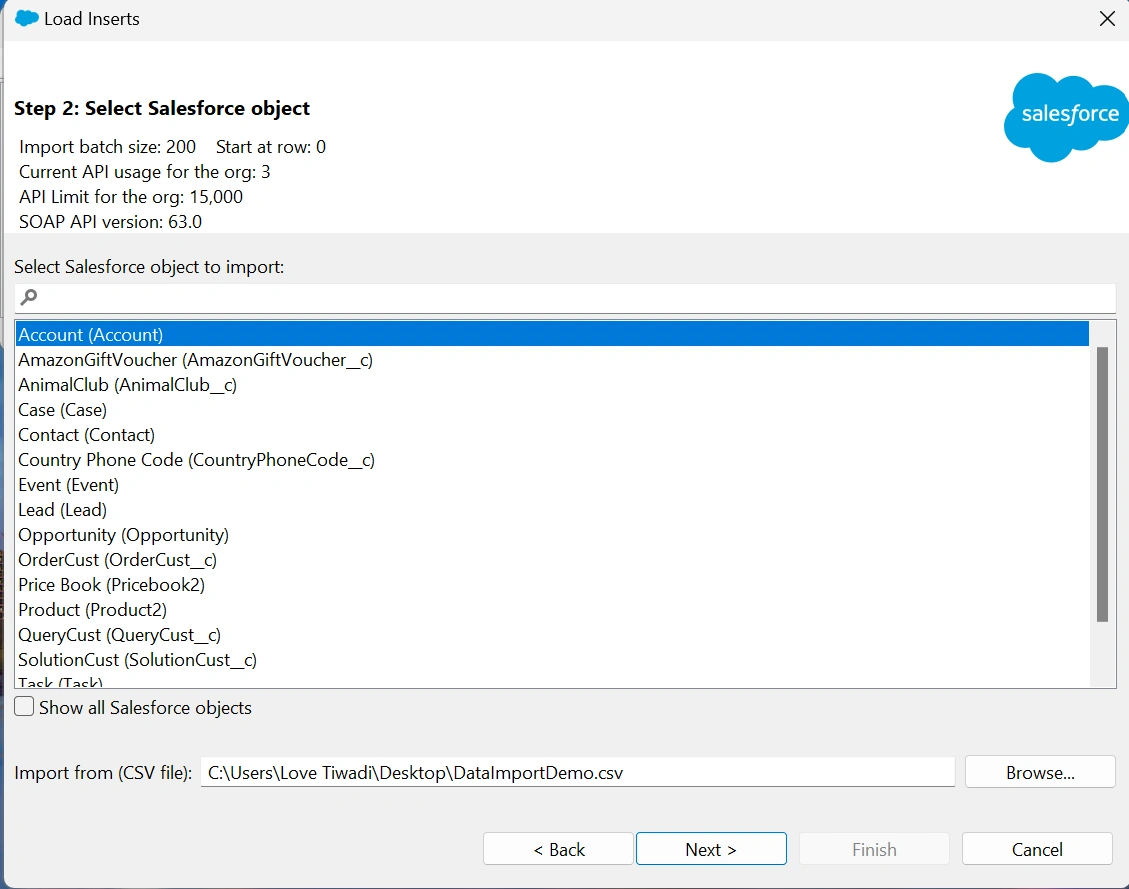This screenshot has height=889, width=1129.
Task: Open the Browse dialog for CSV file
Action: [1039, 771]
